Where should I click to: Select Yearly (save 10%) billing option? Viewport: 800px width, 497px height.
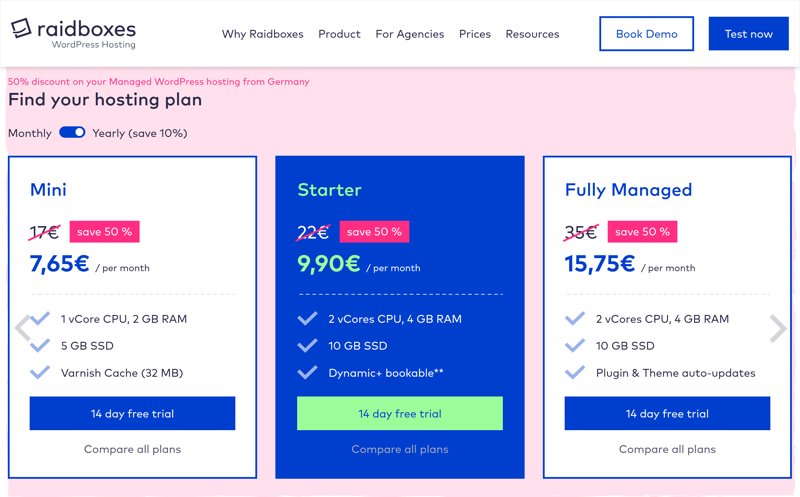[x=140, y=133]
